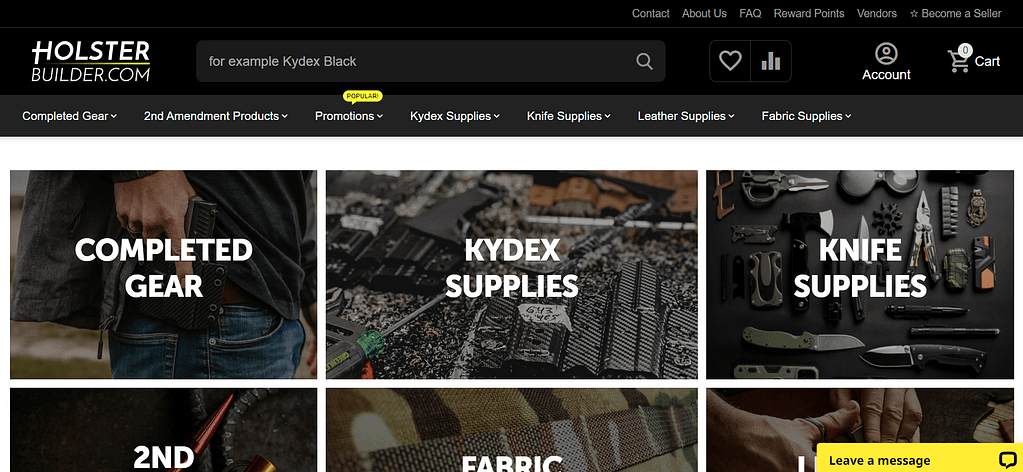Viewport: 1023px width, 472px height.
Task: Click the star icon beside Become a Seller
Action: coord(913,13)
